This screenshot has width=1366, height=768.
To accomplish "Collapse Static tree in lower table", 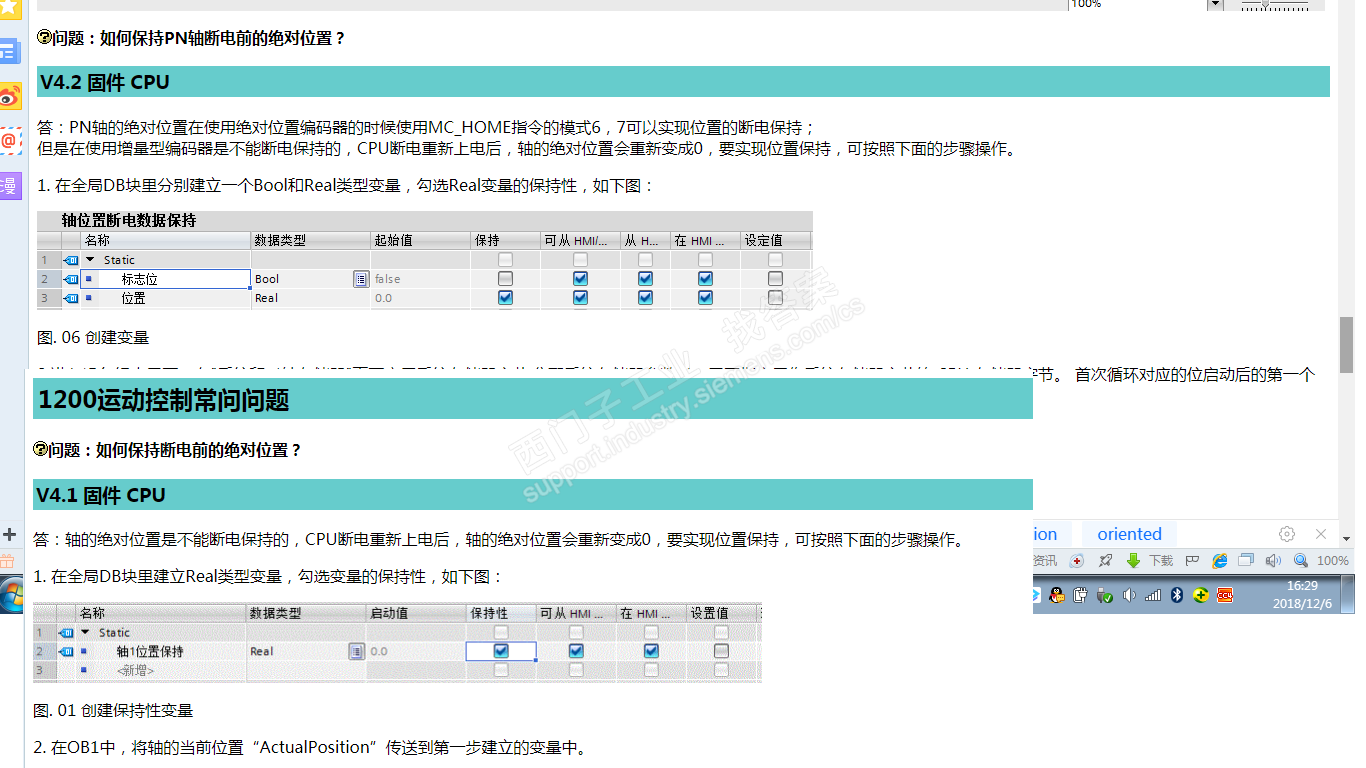I will [85, 632].
